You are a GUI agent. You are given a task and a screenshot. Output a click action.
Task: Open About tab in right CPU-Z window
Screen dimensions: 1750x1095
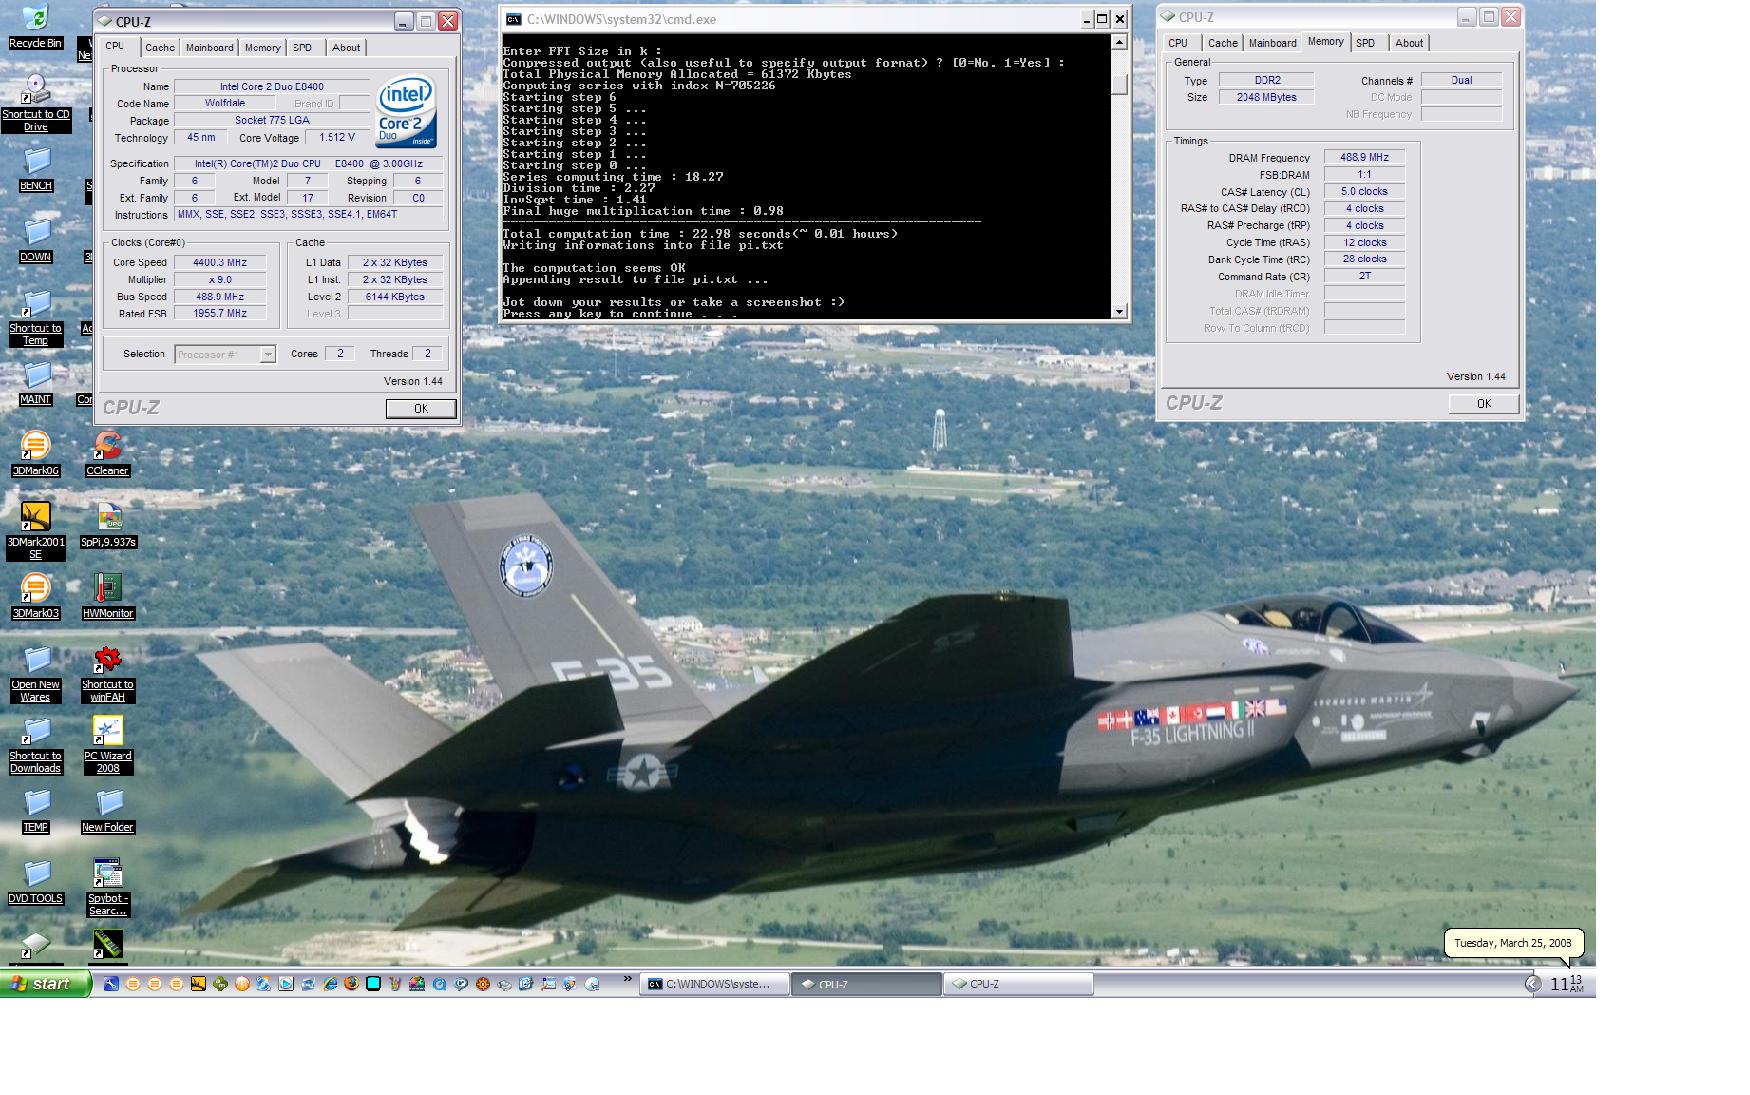[1409, 43]
